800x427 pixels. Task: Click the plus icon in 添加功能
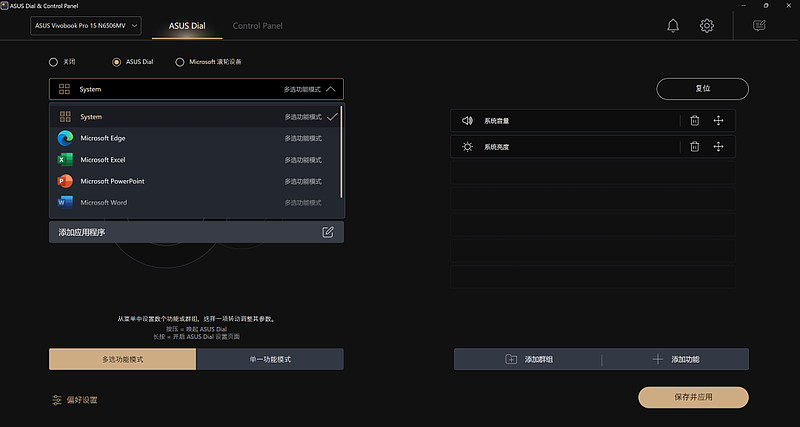658,359
